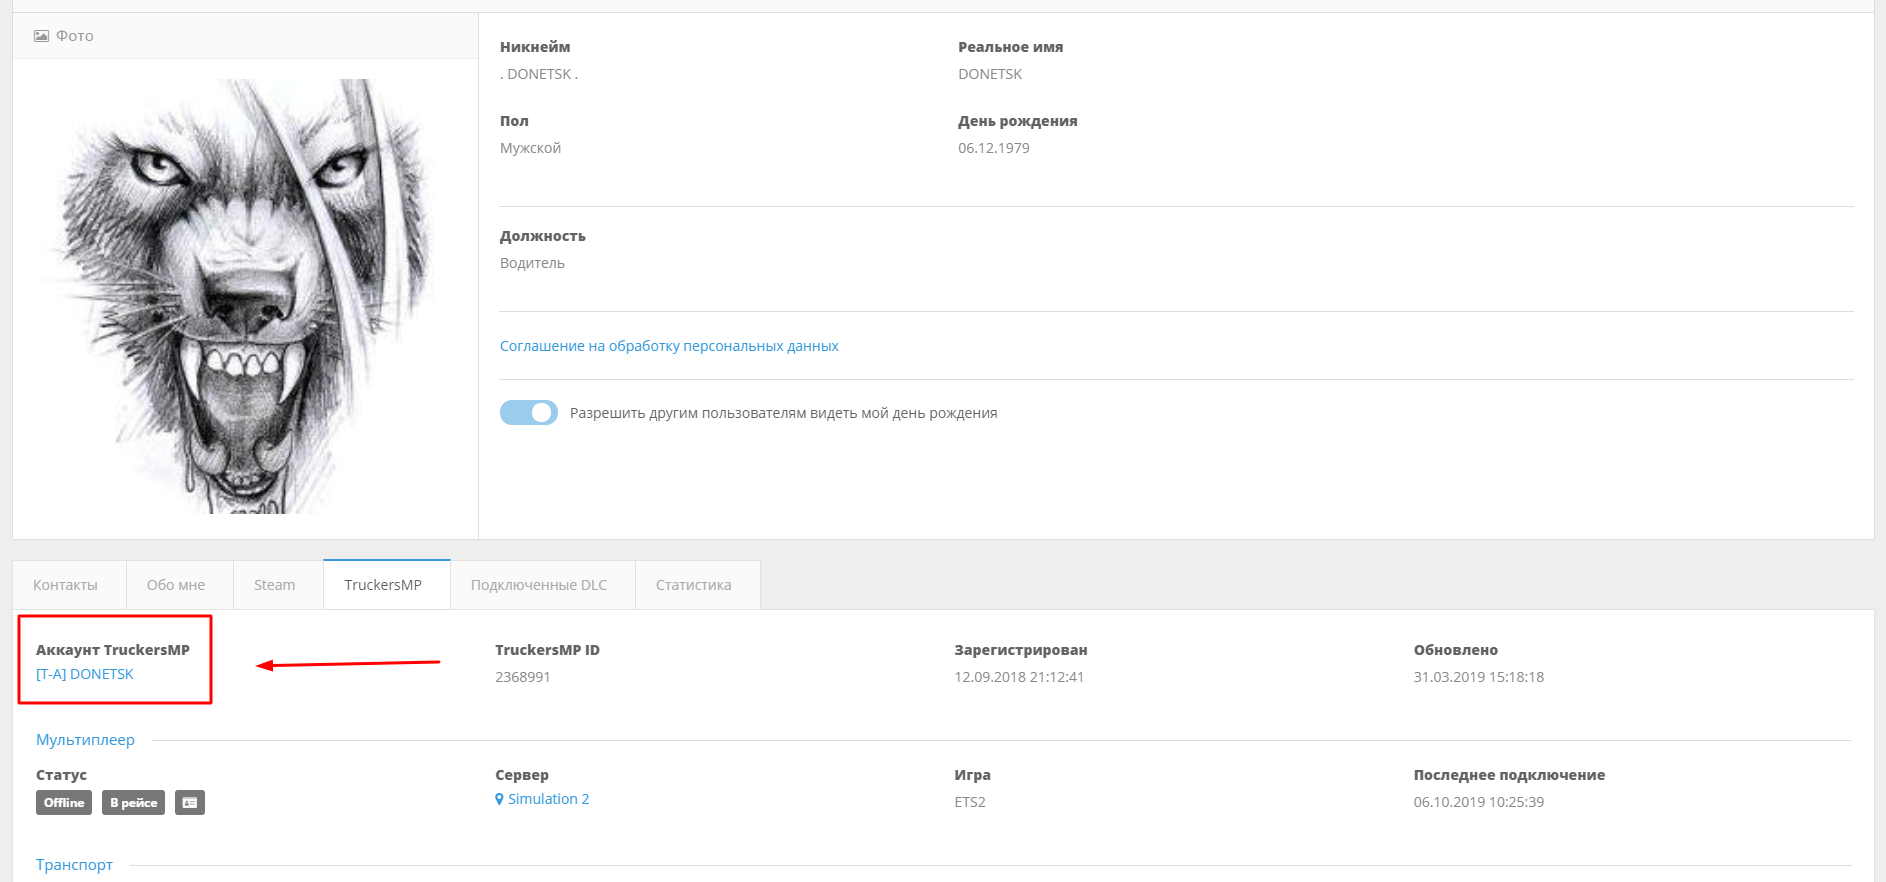Click the registration date 12.09.2018 21:12:41
Viewport: 1886px width, 882px height.
click(x=1019, y=677)
